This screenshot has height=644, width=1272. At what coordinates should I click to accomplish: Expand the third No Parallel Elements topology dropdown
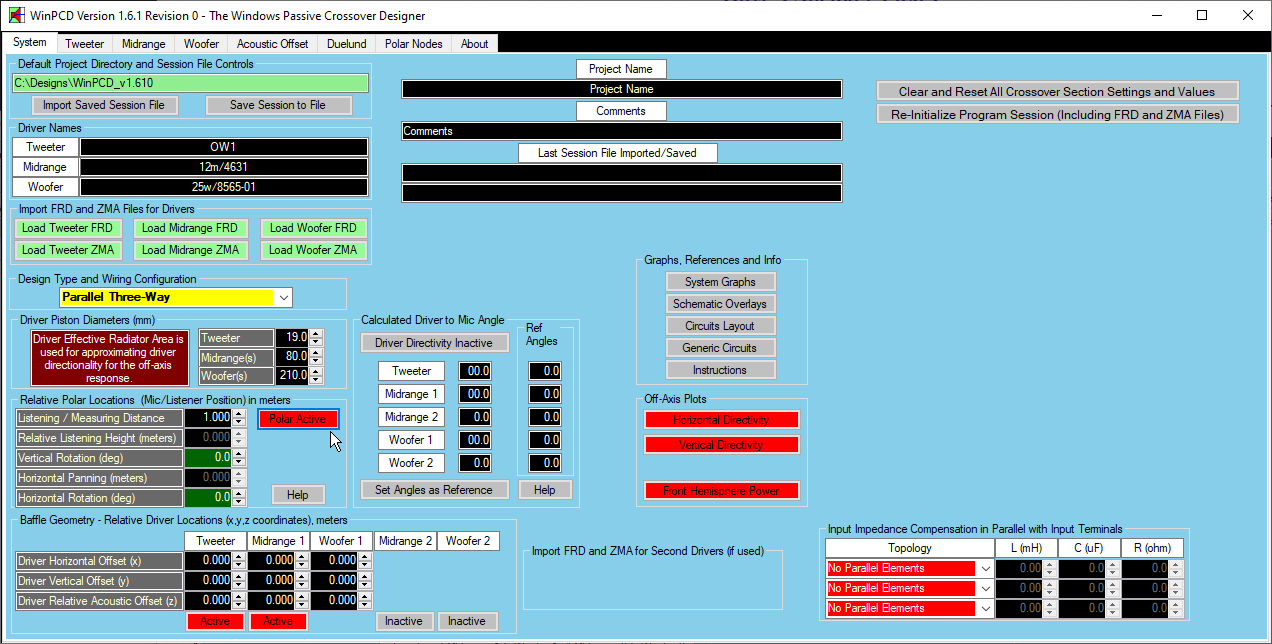click(985, 608)
